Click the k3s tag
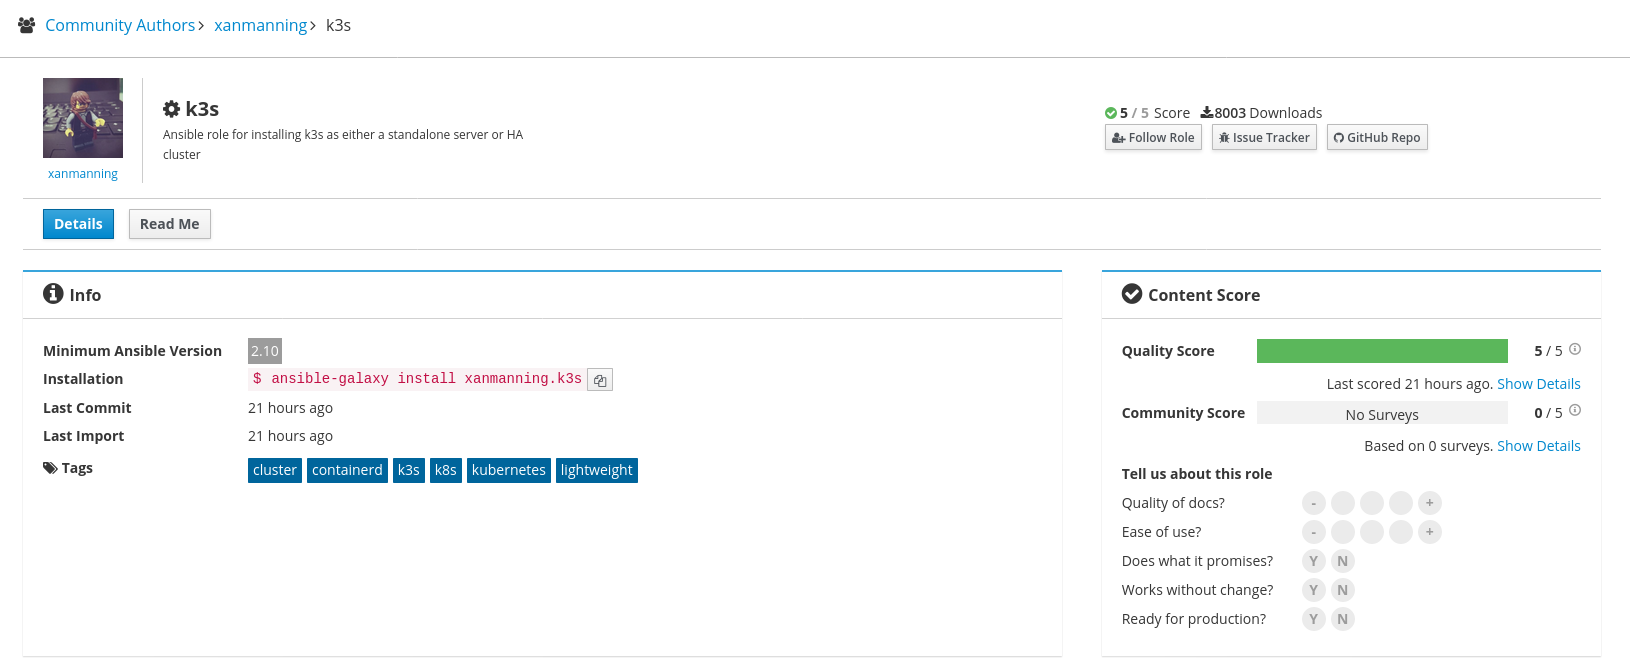This screenshot has height=664, width=1630. (x=409, y=470)
